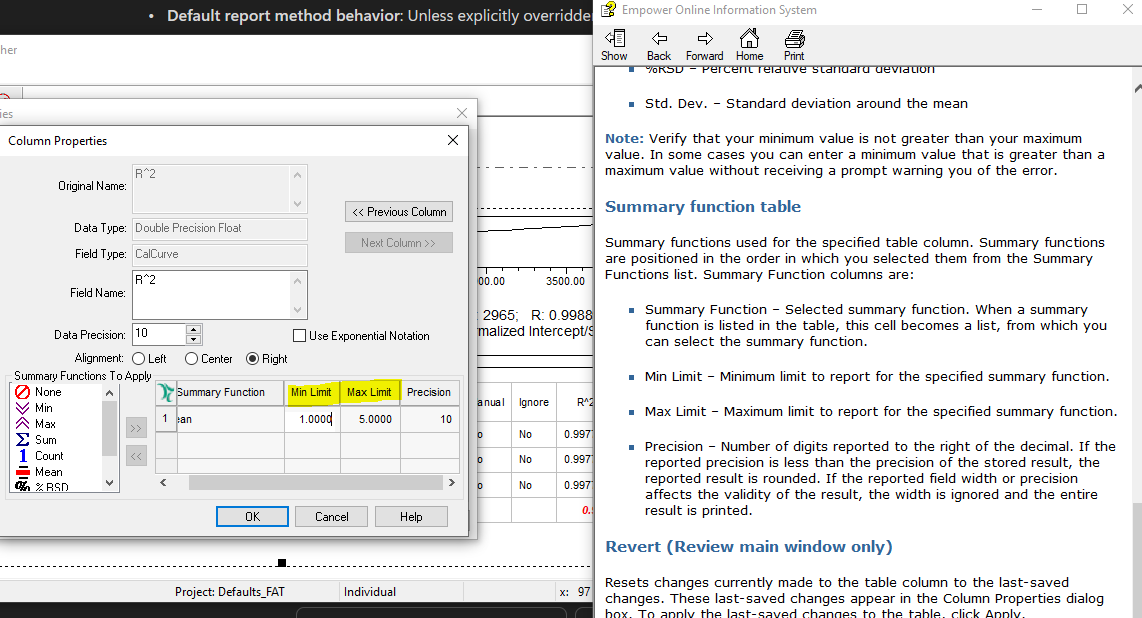The width and height of the screenshot is (1142, 618).
Task: Go Forward in Empower help window
Action: tap(704, 45)
